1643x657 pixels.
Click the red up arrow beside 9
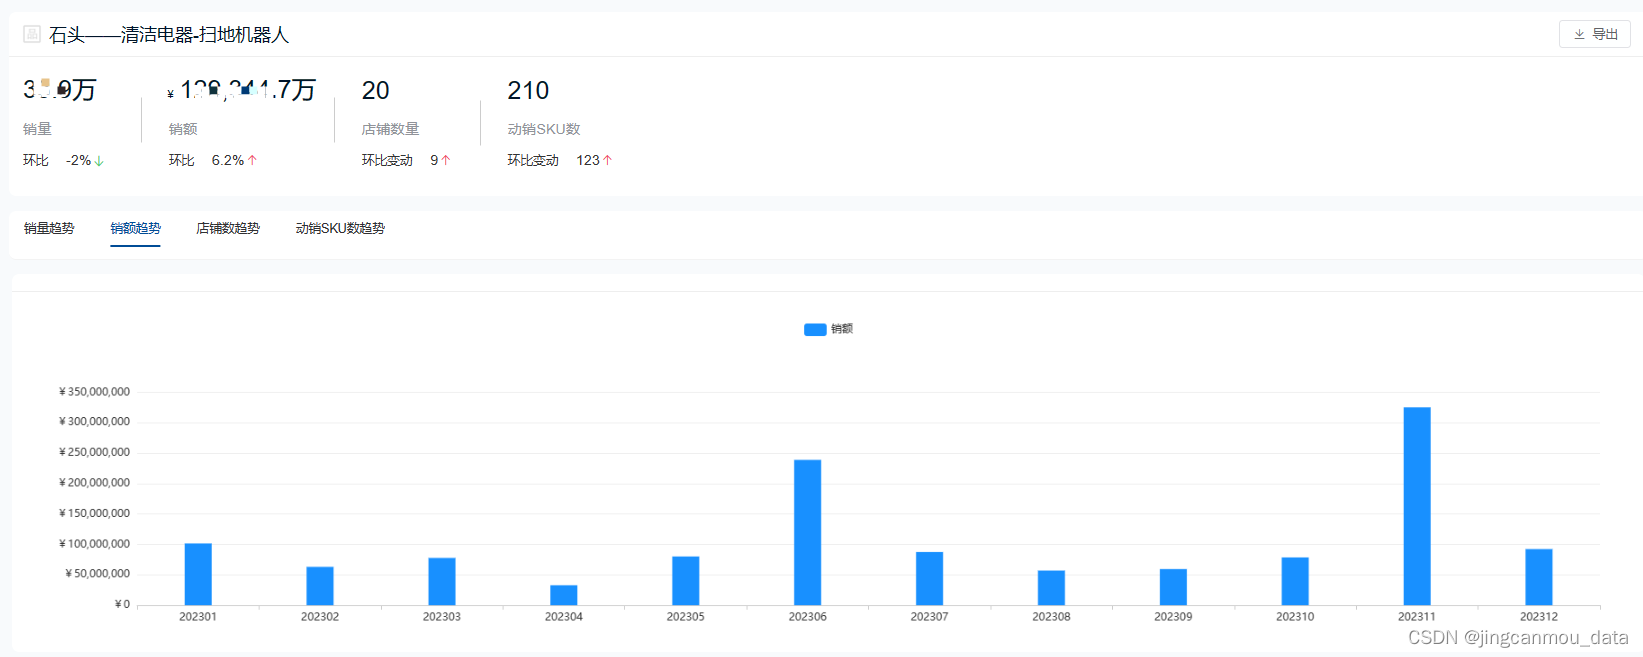[446, 160]
